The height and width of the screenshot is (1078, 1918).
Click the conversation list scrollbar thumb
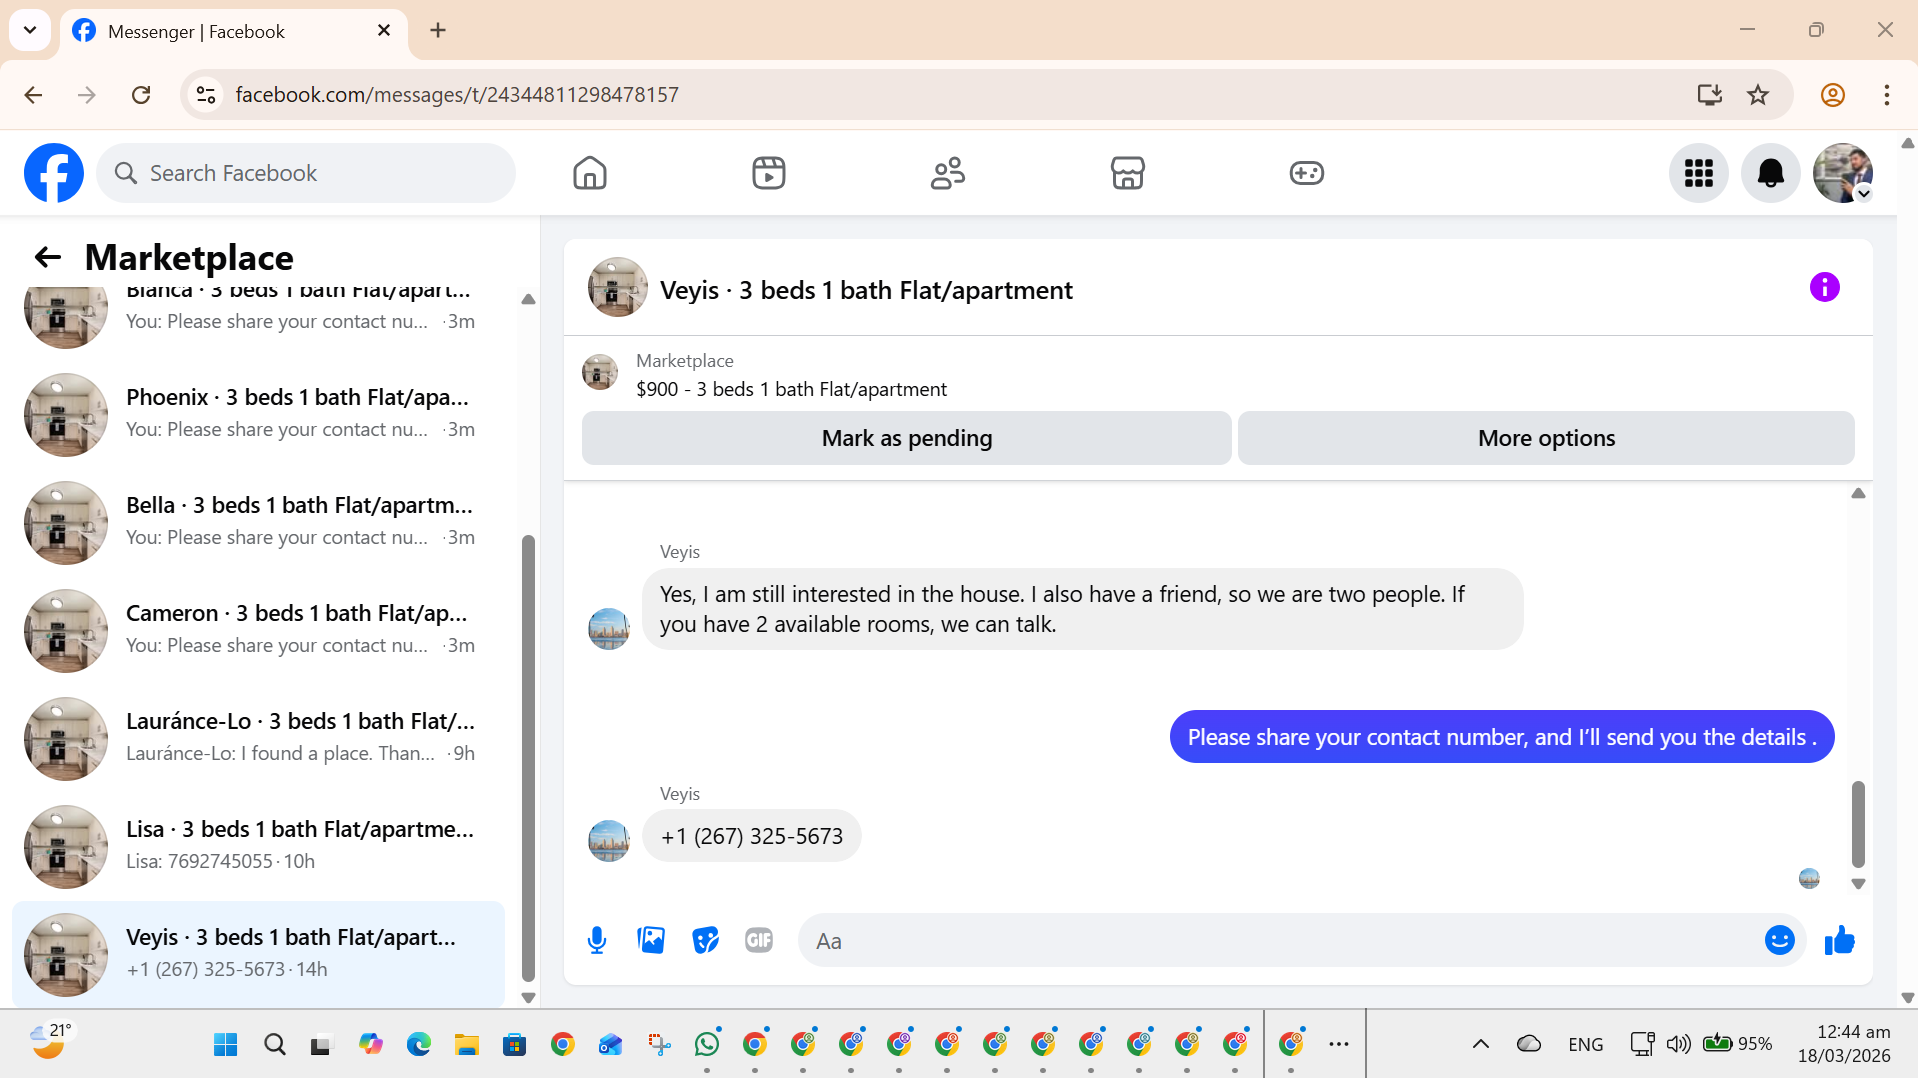point(528,760)
